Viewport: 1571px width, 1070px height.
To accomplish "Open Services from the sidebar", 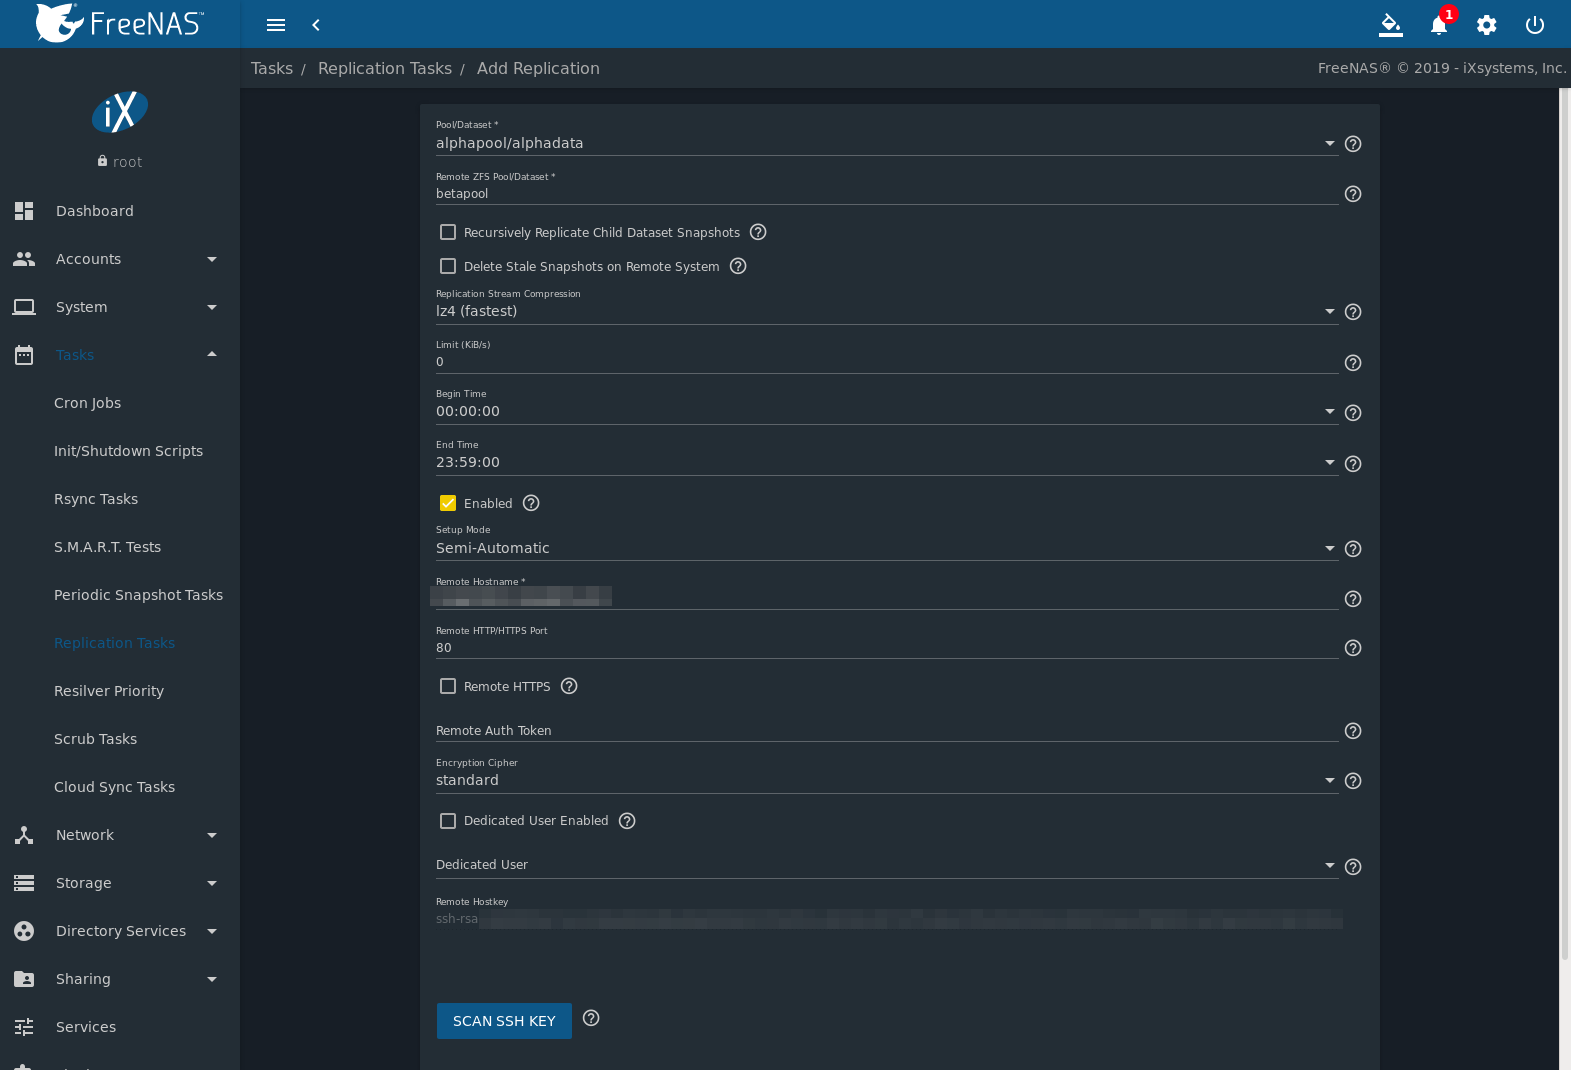I will pyautogui.click(x=120, y=1027).
